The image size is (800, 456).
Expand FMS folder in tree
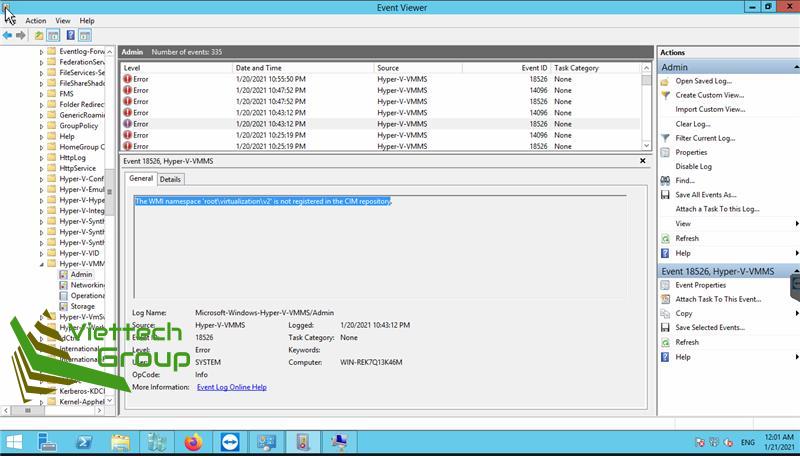41,94
